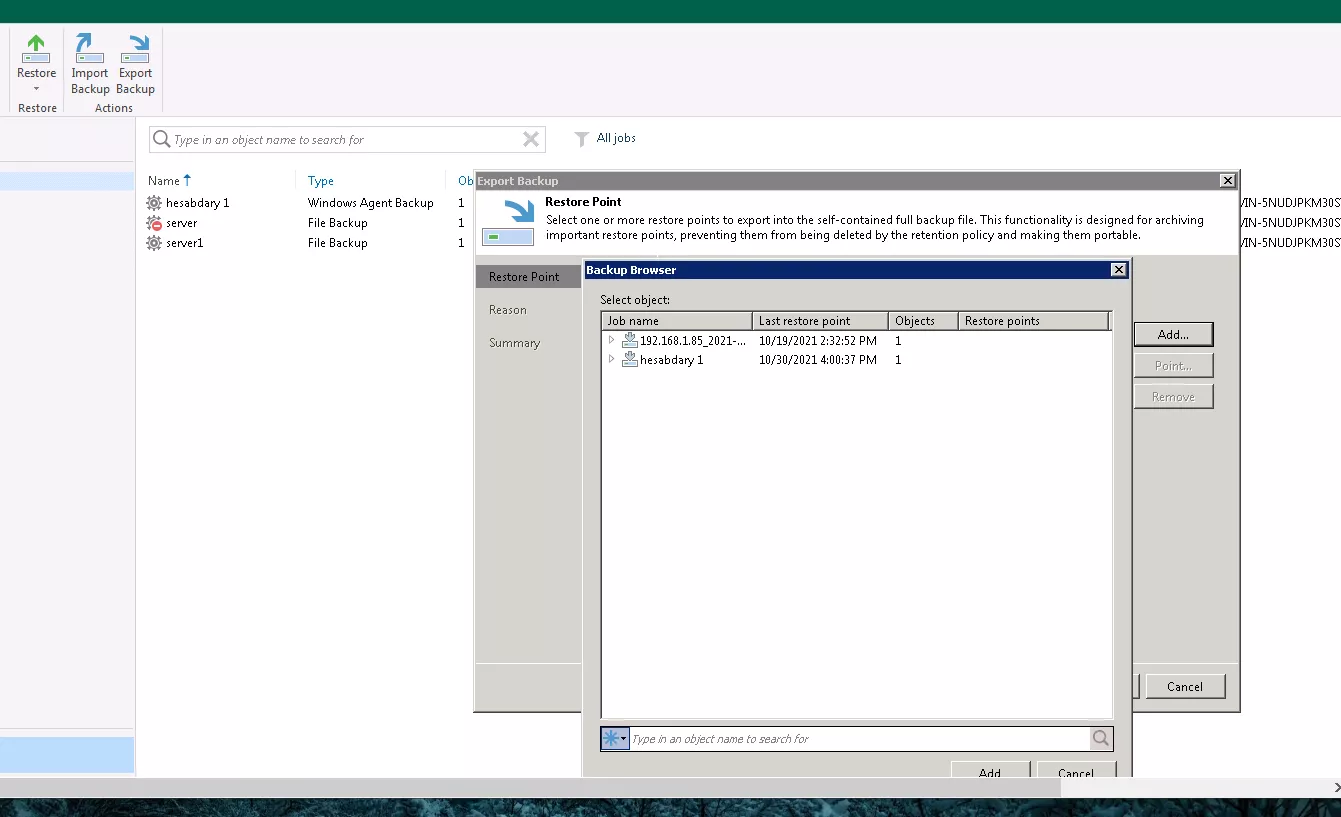Image resolution: width=1341 pixels, height=817 pixels.
Task: Click the 192.168.1.85_2021 job backup icon
Action: point(630,340)
